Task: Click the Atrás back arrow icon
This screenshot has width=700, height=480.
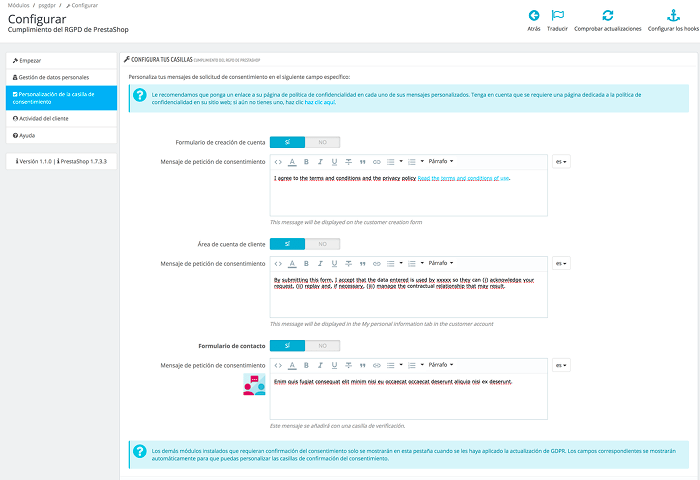Action: tap(534, 15)
